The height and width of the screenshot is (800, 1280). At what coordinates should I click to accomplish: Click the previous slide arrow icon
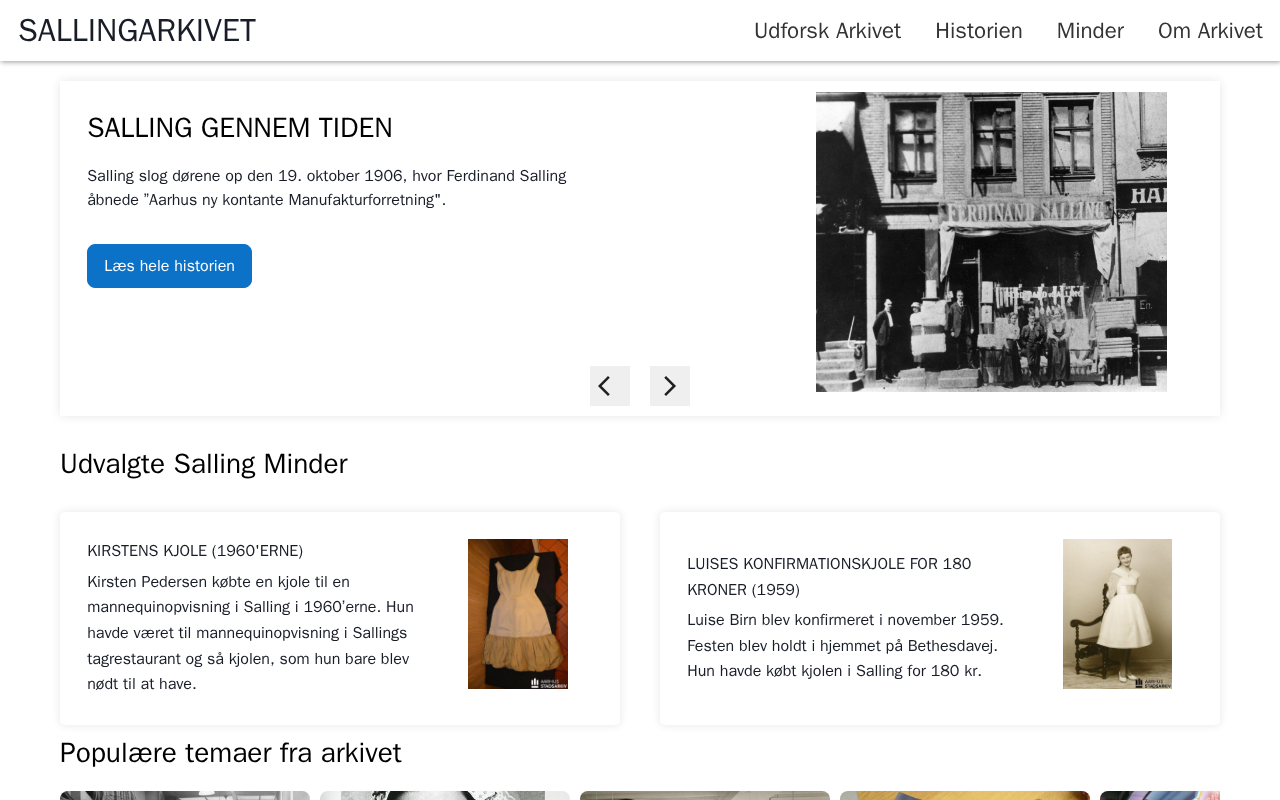(610, 386)
